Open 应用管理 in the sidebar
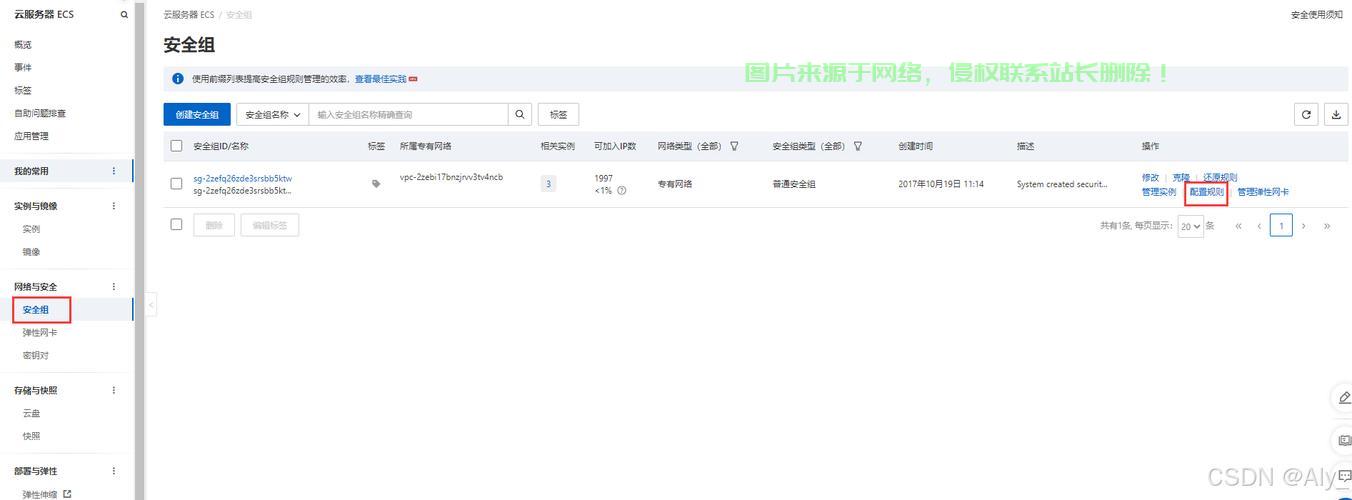Viewport: 1352px width, 500px height. click(x=31, y=137)
